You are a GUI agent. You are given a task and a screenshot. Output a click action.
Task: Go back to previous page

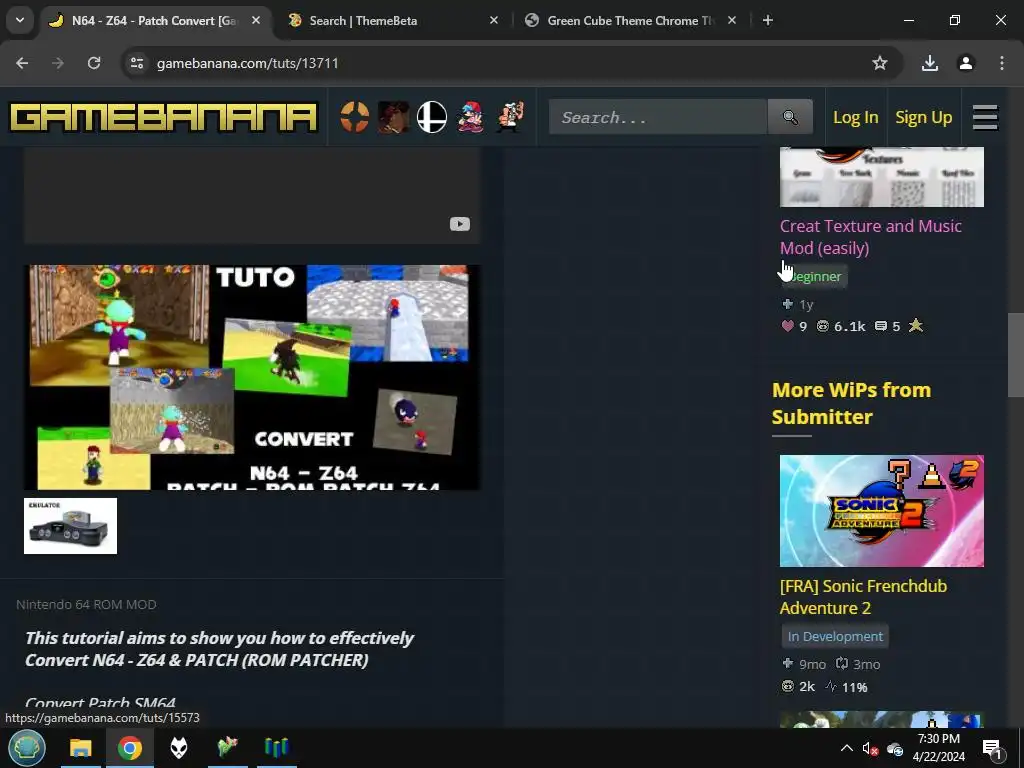pyautogui.click(x=22, y=63)
